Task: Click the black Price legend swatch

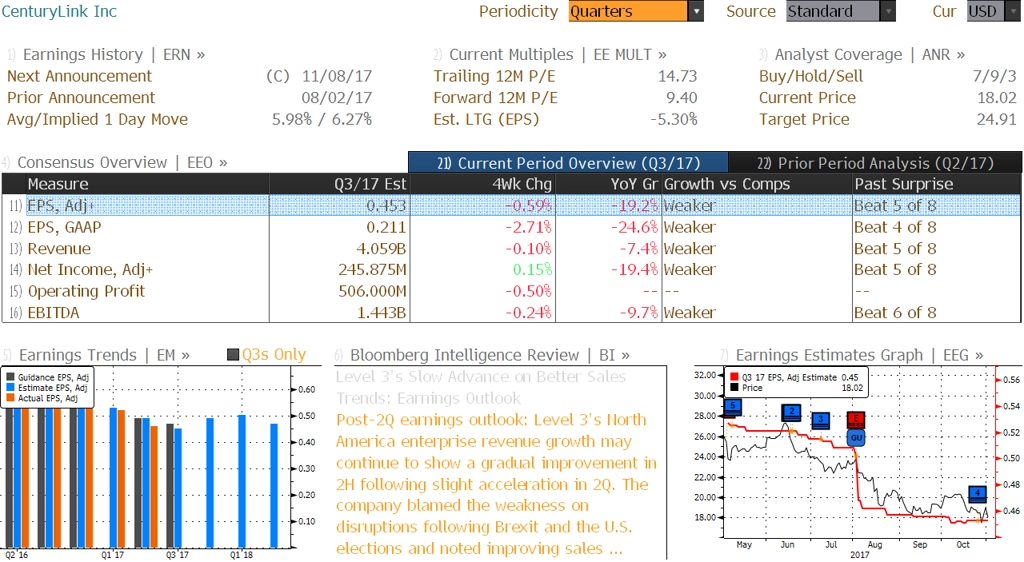Action: pyautogui.click(x=734, y=388)
